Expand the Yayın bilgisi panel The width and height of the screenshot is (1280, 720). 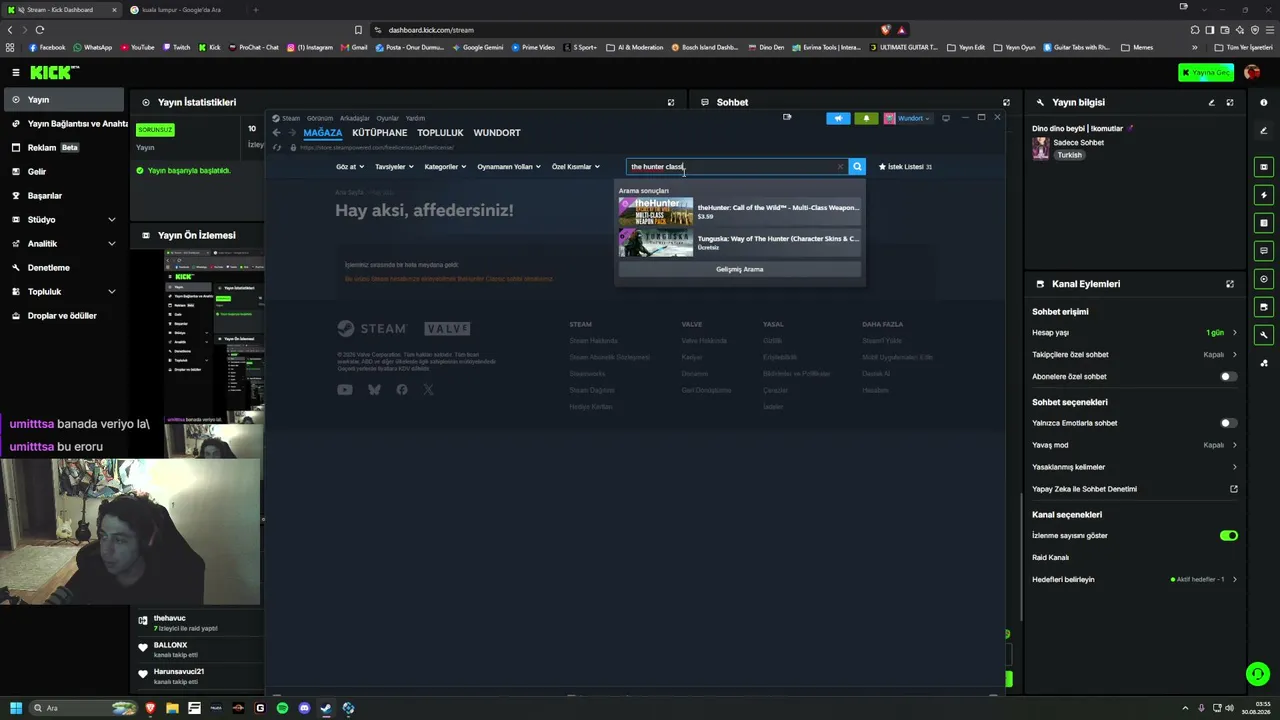1230,102
